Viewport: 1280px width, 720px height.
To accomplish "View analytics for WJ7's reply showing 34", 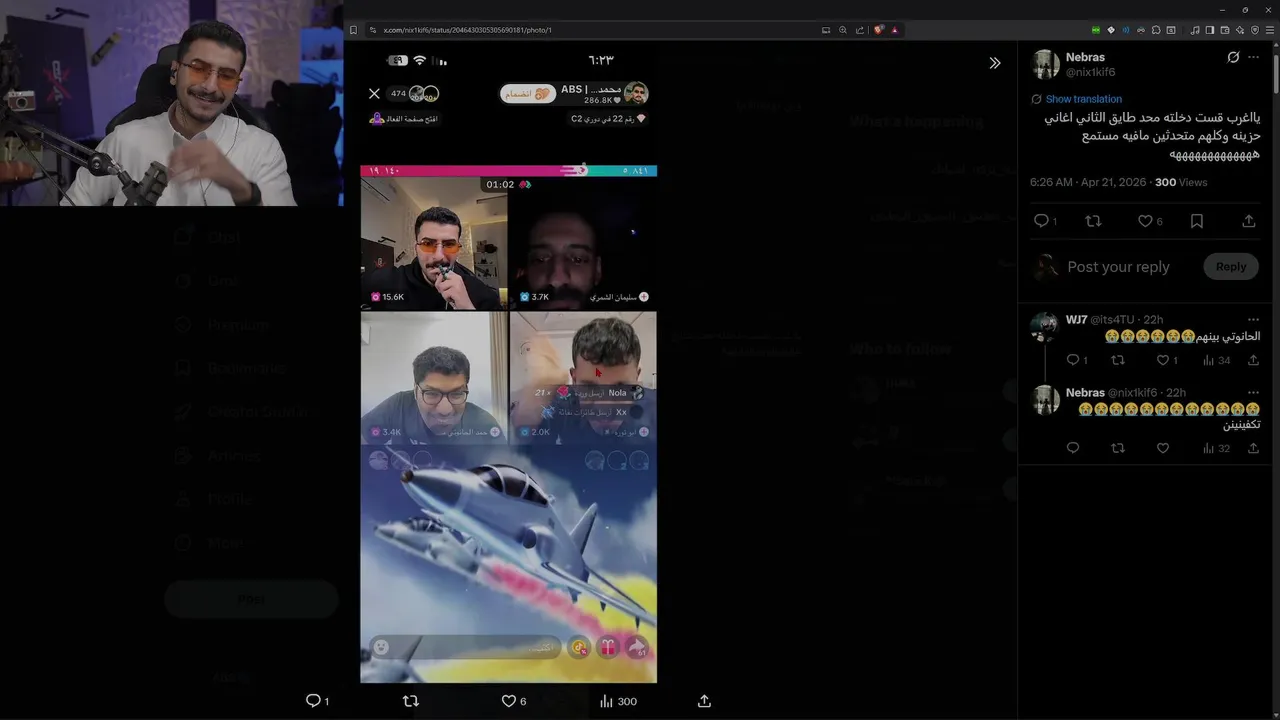I will tap(1215, 360).
